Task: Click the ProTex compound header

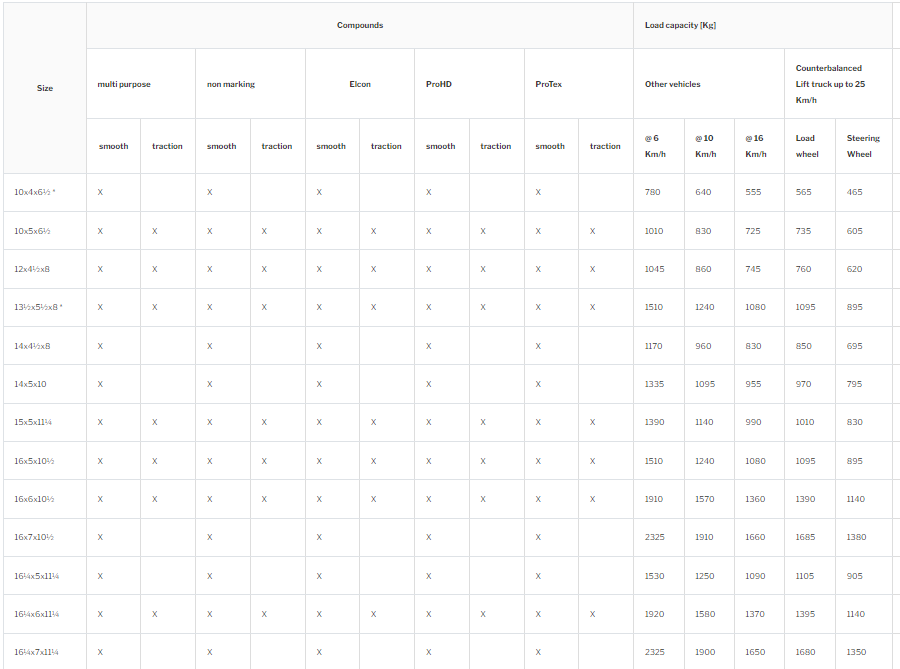Action: [549, 84]
